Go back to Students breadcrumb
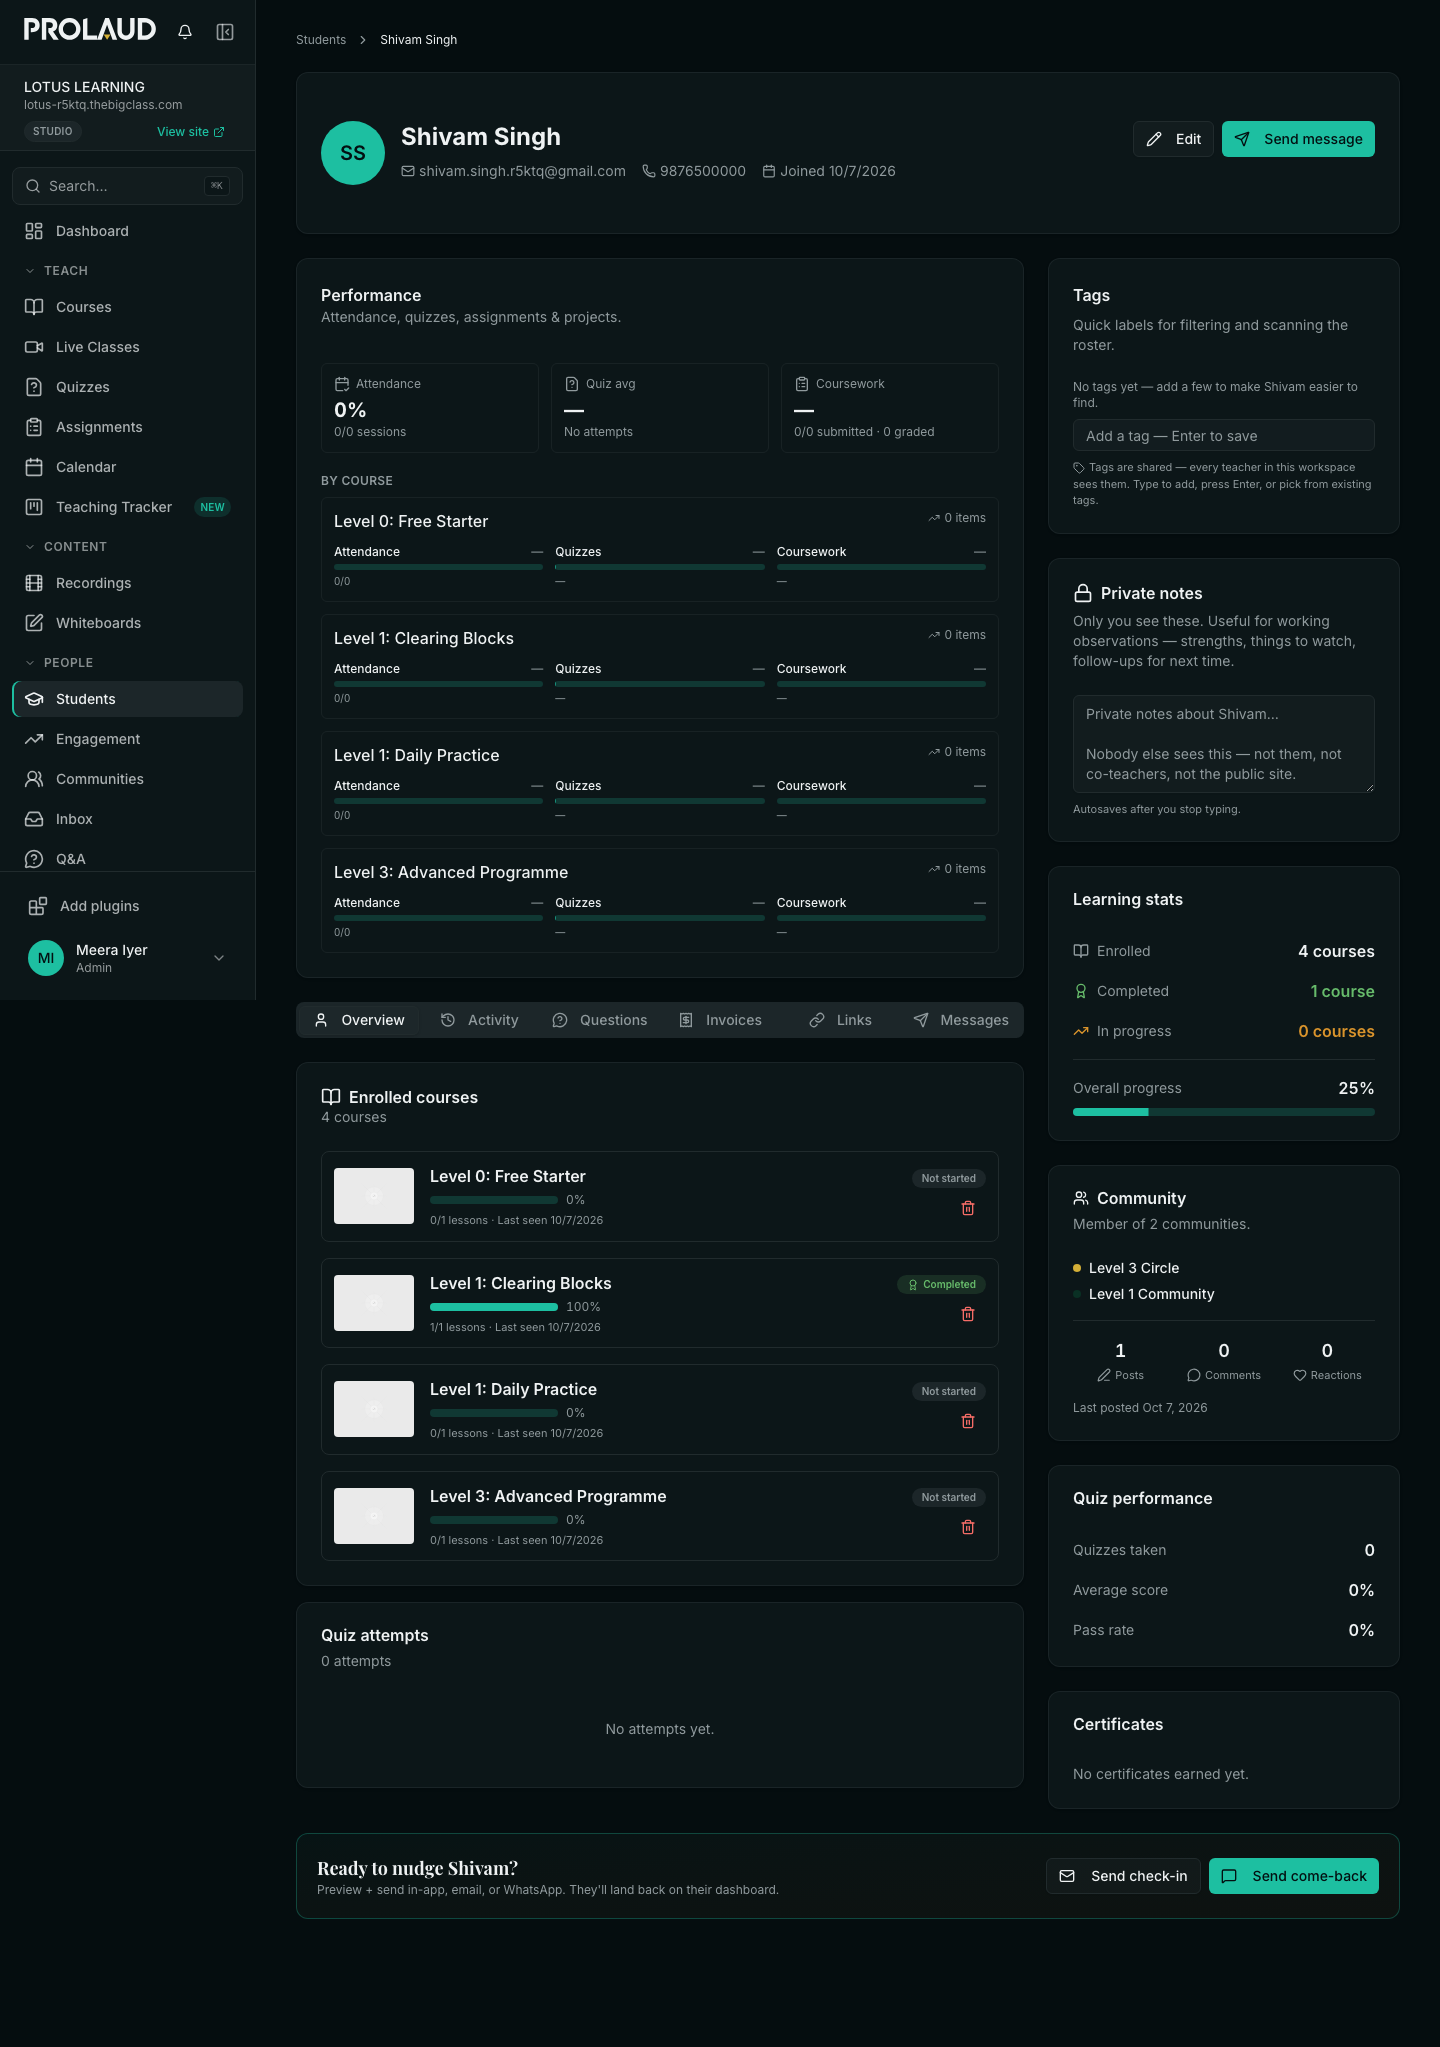This screenshot has width=1440, height=2047. click(x=321, y=40)
